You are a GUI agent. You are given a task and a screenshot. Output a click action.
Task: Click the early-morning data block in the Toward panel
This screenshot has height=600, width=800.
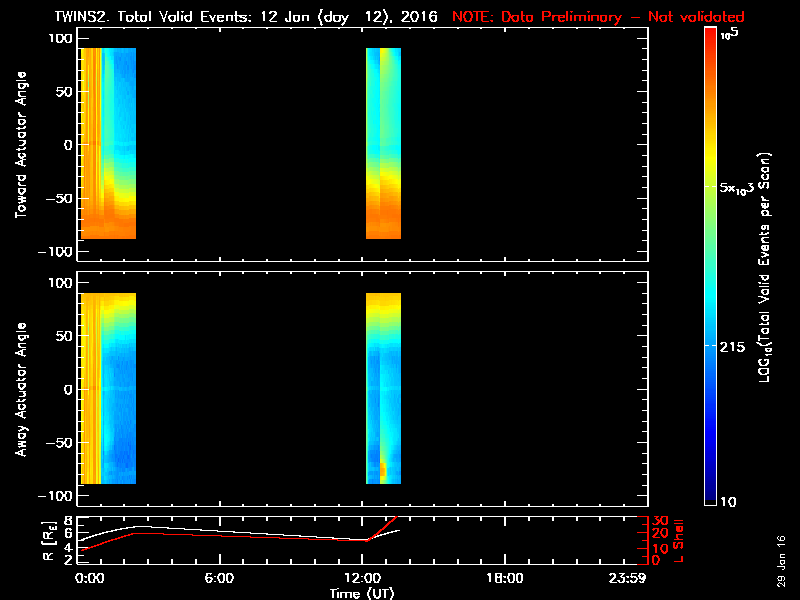(108, 143)
